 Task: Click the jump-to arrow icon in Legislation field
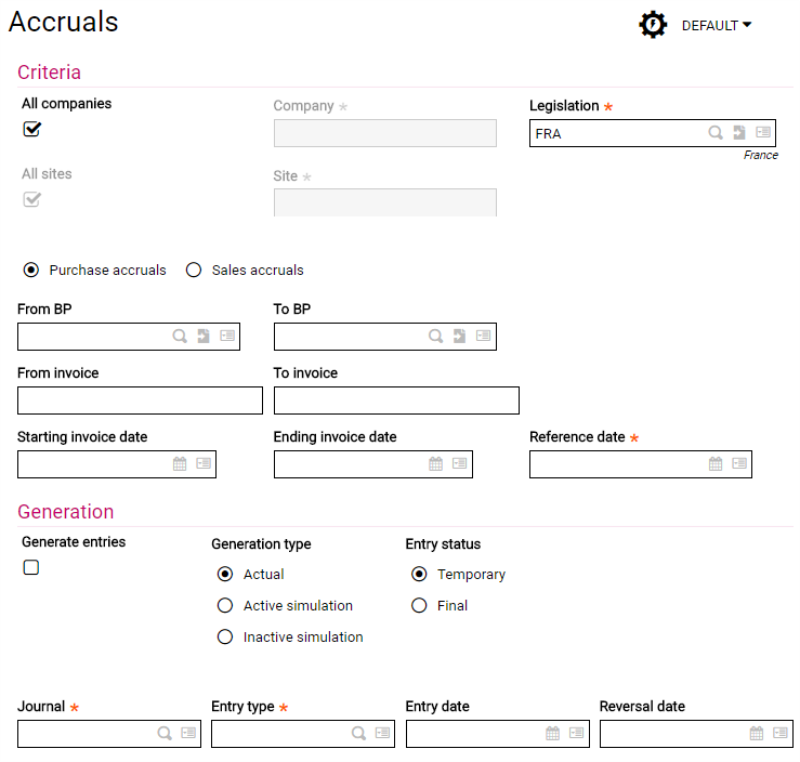pos(739,133)
